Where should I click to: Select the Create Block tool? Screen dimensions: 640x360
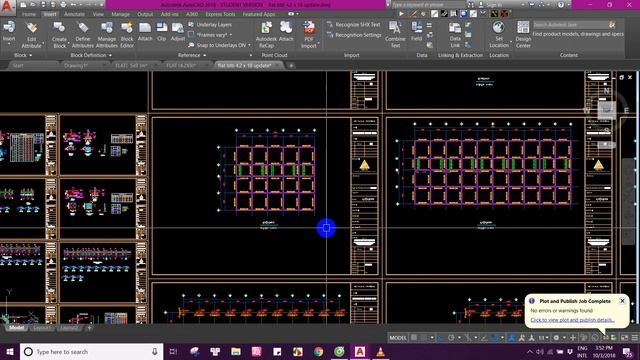pyautogui.click(x=59, y=35)
